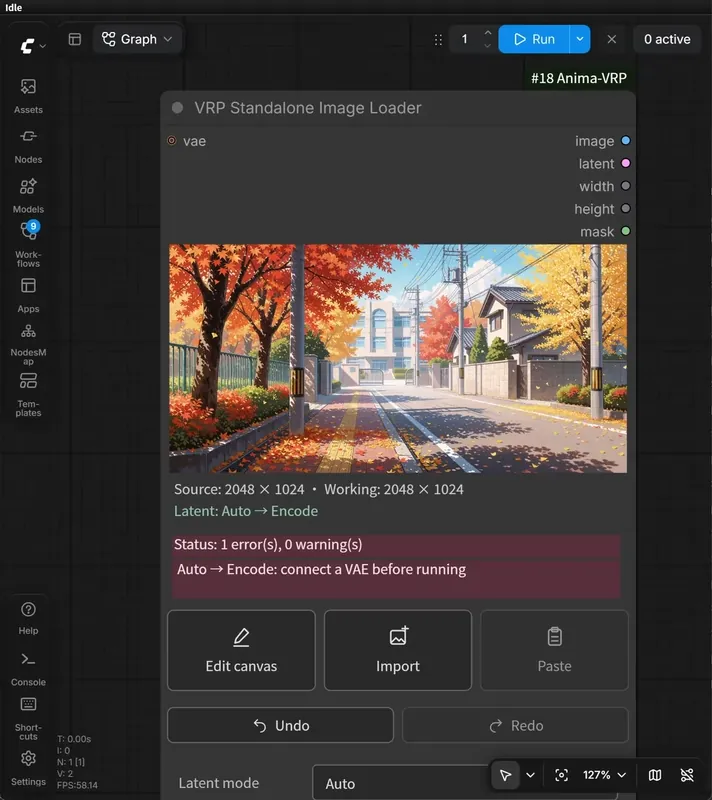Screen dimensions: 712x800
Task: Click the VRP Standalone Image Loader title
Action: click(x=308, y=108)
